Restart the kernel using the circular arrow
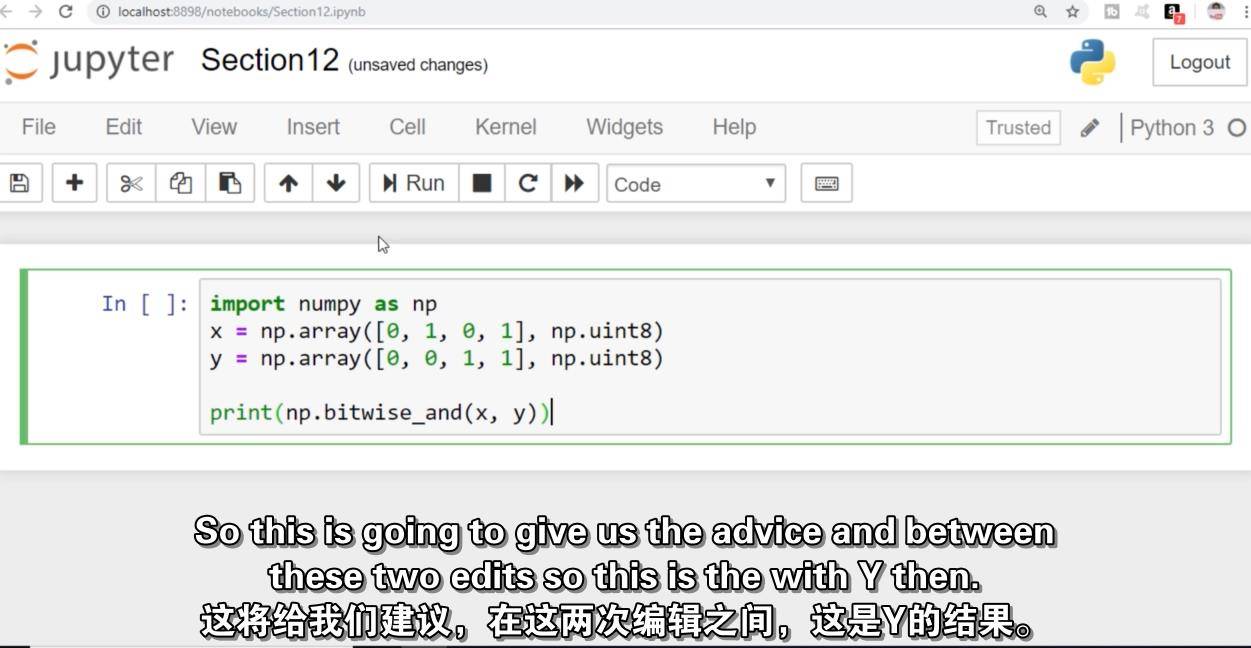The width and height of the screenshot is (1251, 648). (x=528, y=183)
